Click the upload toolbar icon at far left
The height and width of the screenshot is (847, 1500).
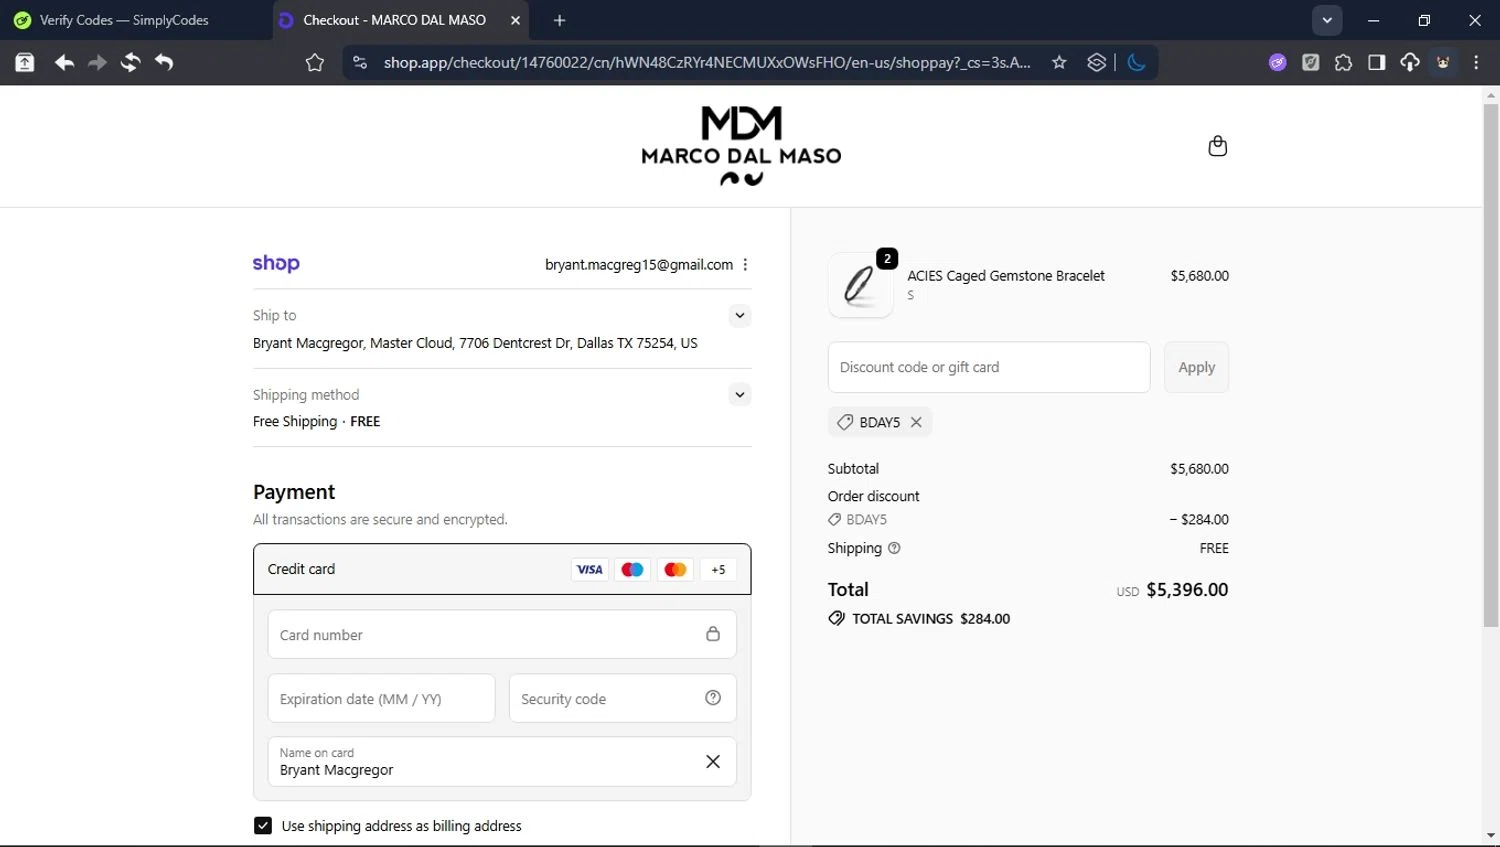coord(25,63)
